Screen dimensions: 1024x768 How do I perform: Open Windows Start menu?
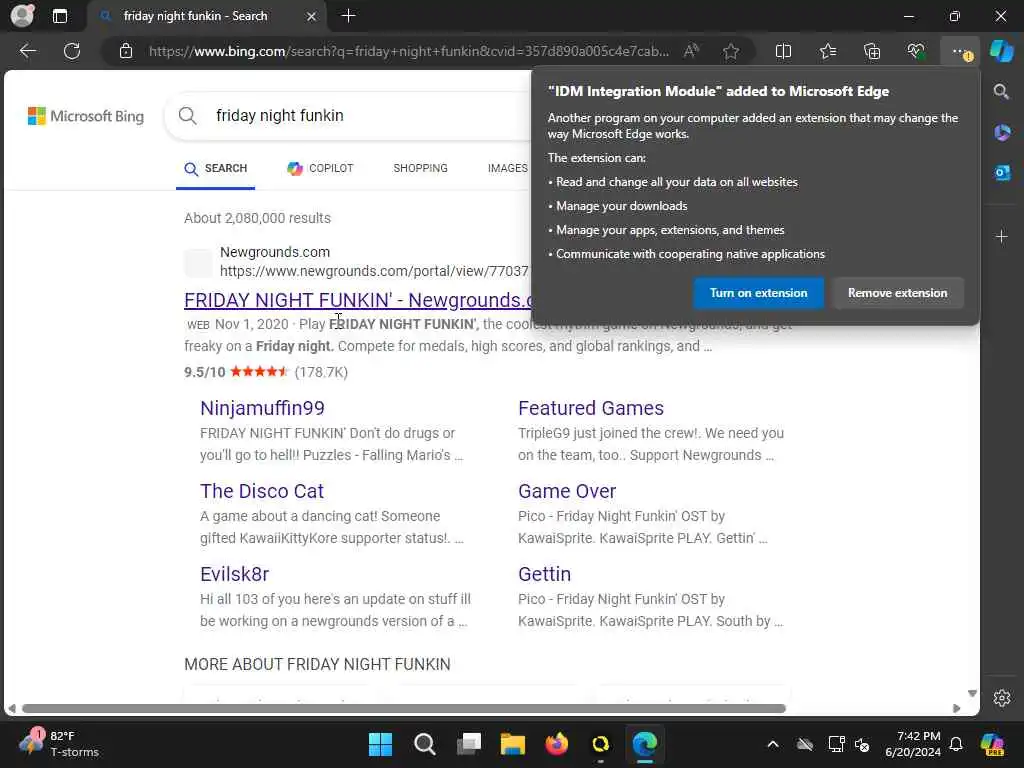click(380, 744)
